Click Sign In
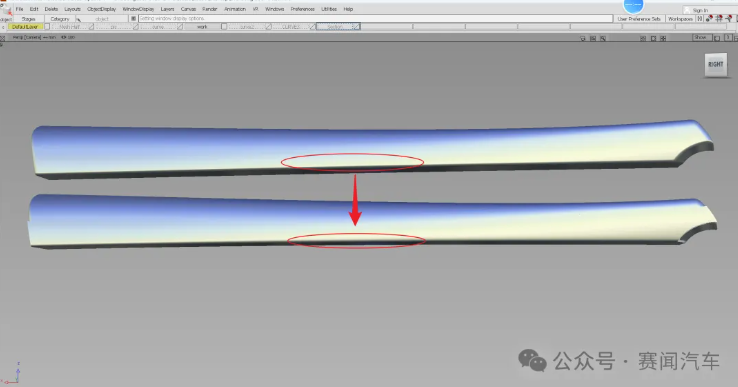The height and width of the screenshot is (387, 738). [700, 10]
